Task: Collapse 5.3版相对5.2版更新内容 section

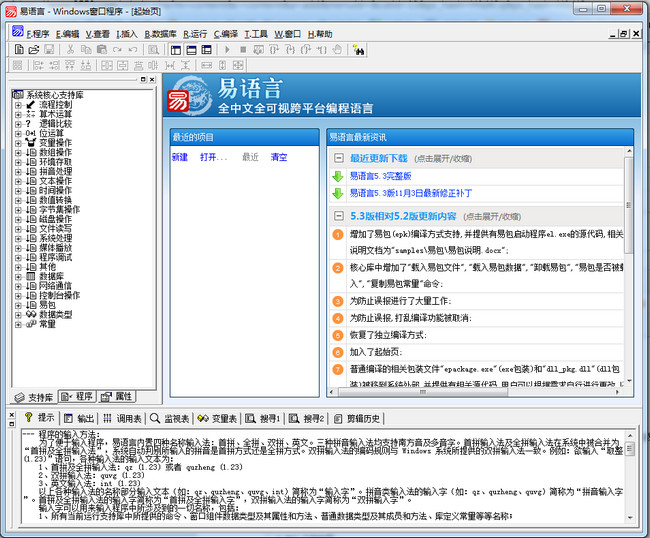Action: [339, 216]
